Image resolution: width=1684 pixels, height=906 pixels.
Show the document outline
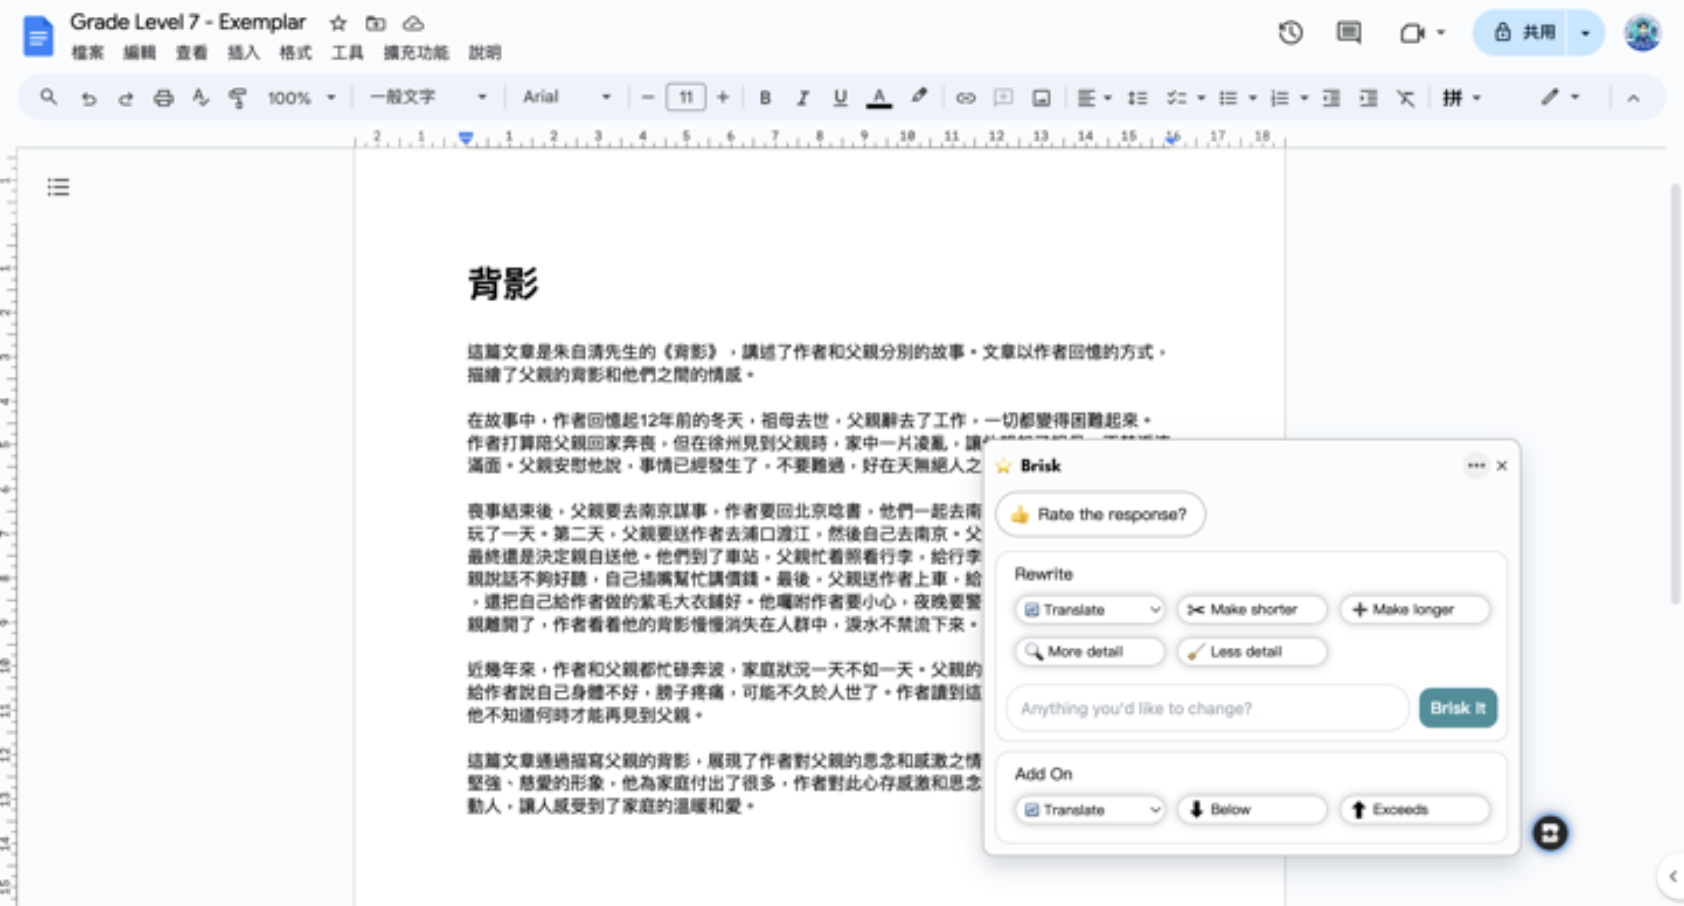tap(58, 187)
